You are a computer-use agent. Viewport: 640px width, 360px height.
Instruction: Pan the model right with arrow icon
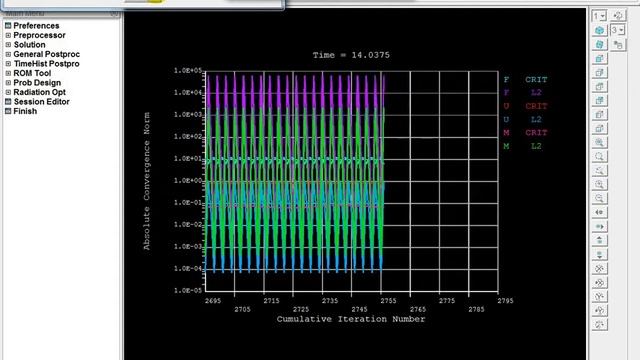599,226
